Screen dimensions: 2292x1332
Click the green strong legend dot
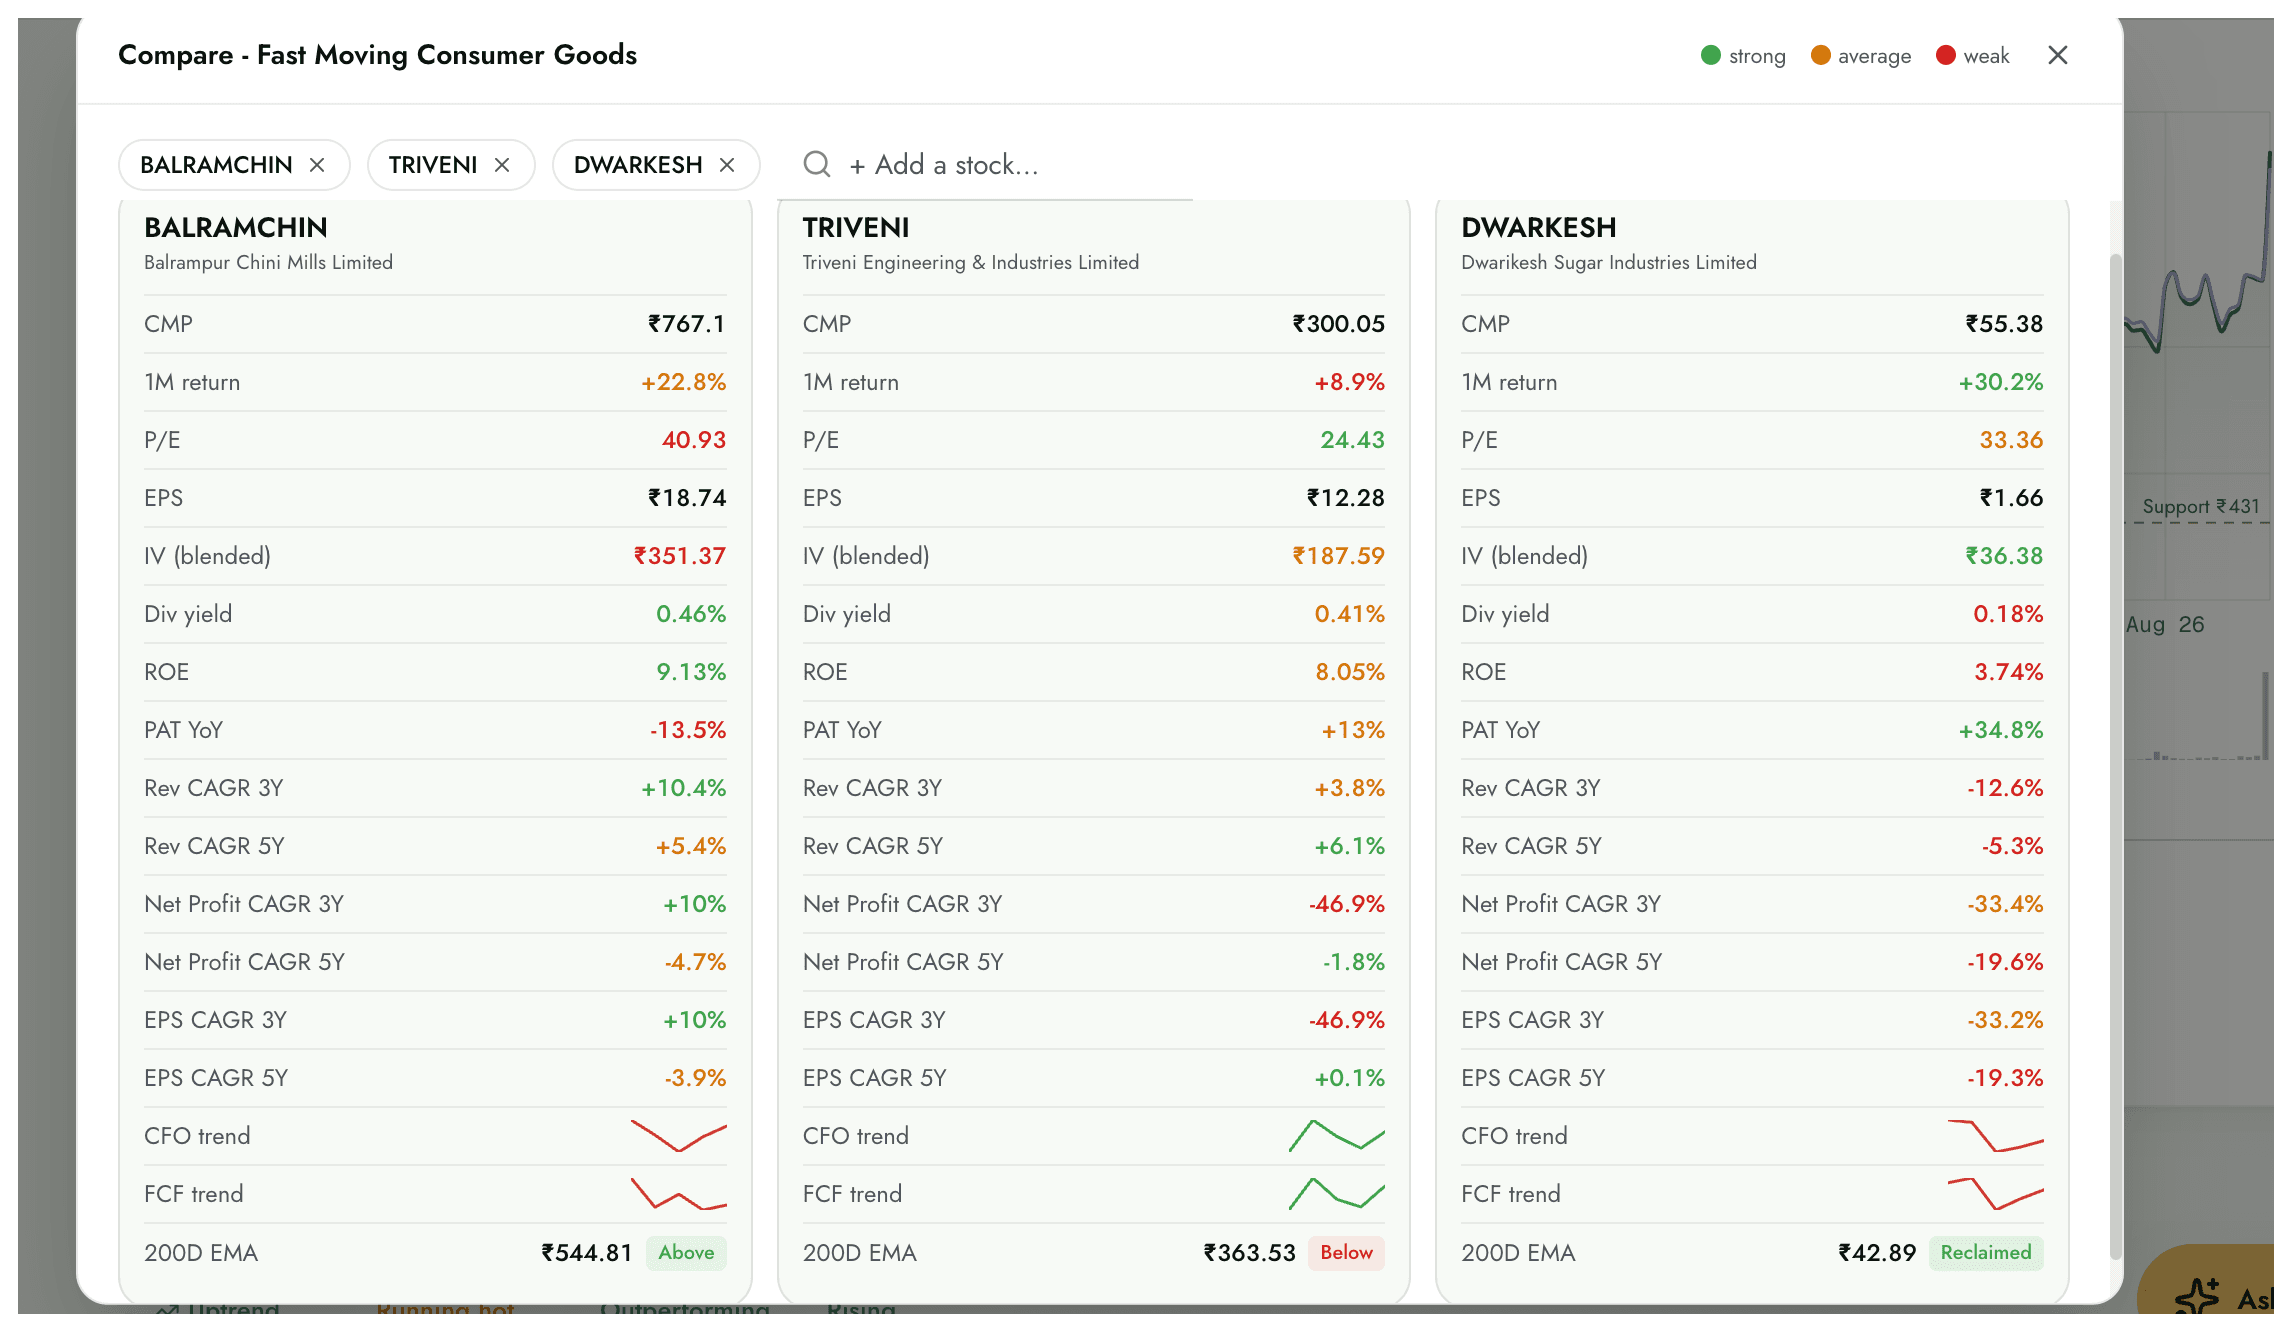click(1711, 55)
